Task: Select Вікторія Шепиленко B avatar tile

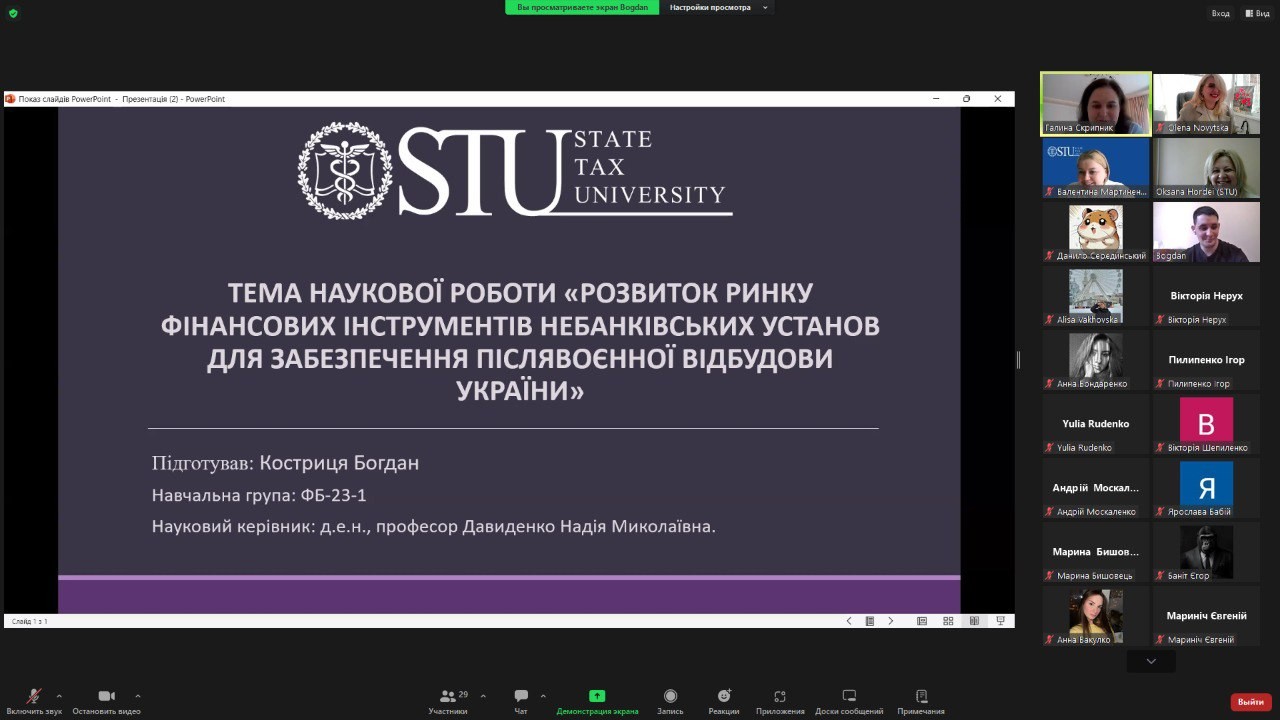Action: coord(1206,424)
